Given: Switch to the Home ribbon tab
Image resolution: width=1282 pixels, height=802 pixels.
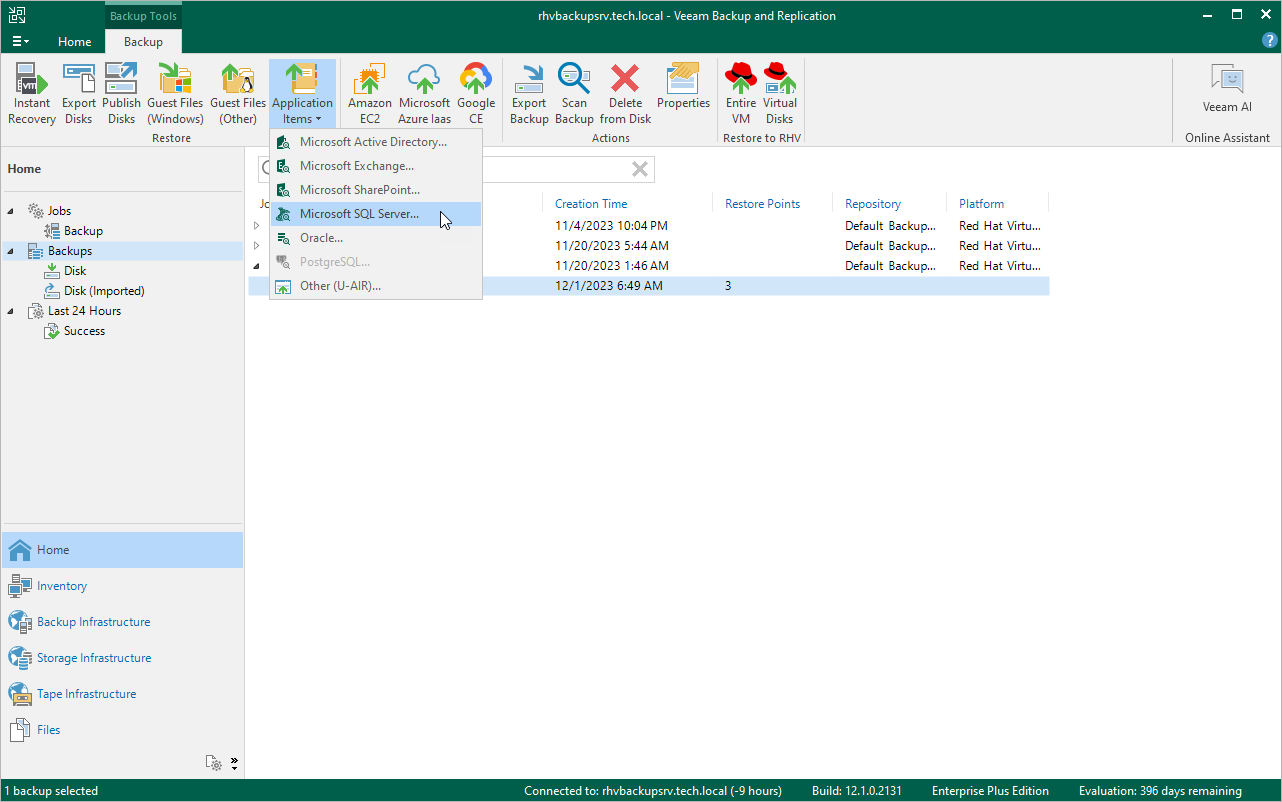Looking at the screenshot, I should [74, 42].
